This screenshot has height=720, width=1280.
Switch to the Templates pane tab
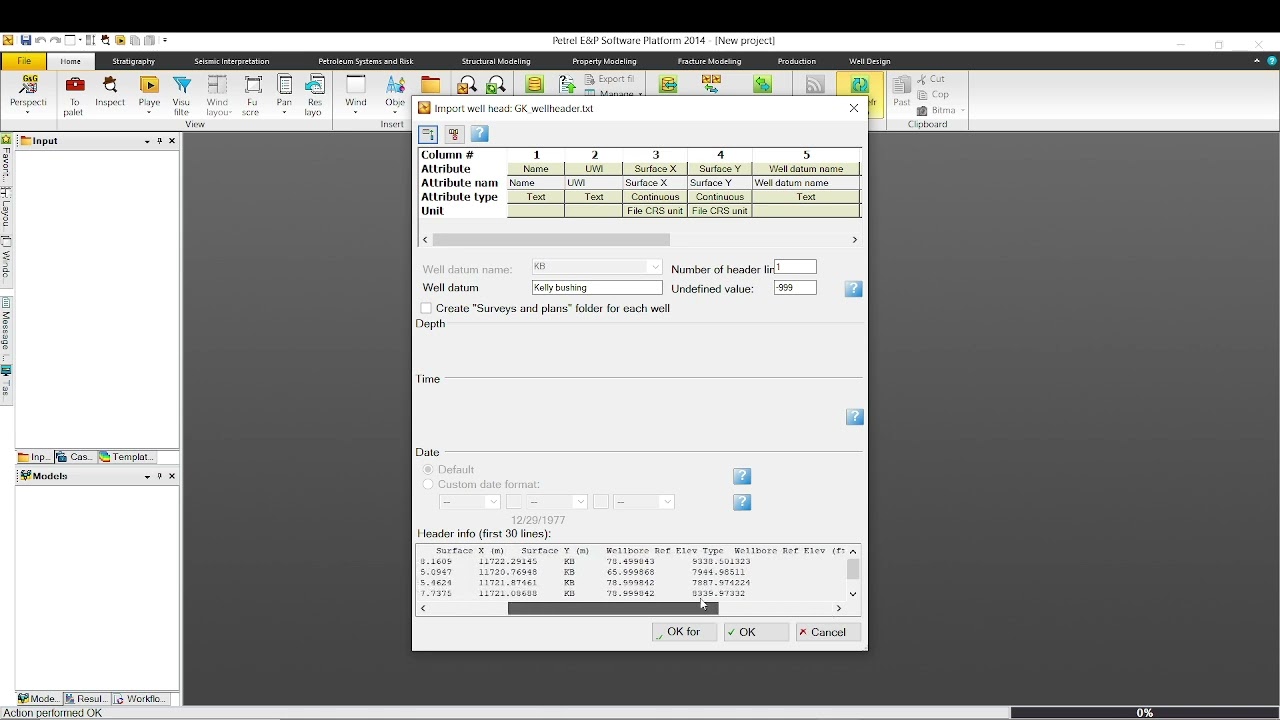pos(127,457)
